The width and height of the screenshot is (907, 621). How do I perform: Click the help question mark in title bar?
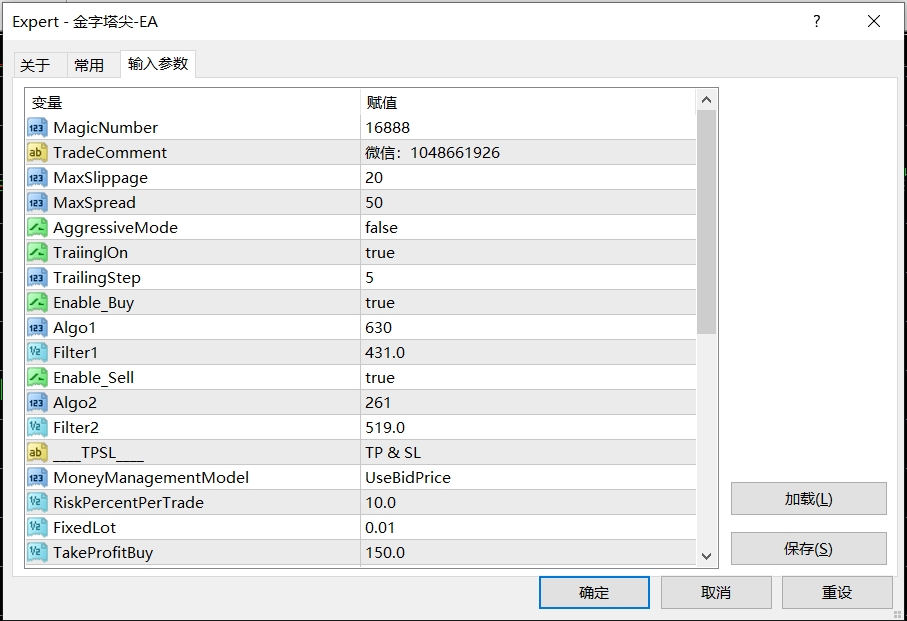(817, 21)
